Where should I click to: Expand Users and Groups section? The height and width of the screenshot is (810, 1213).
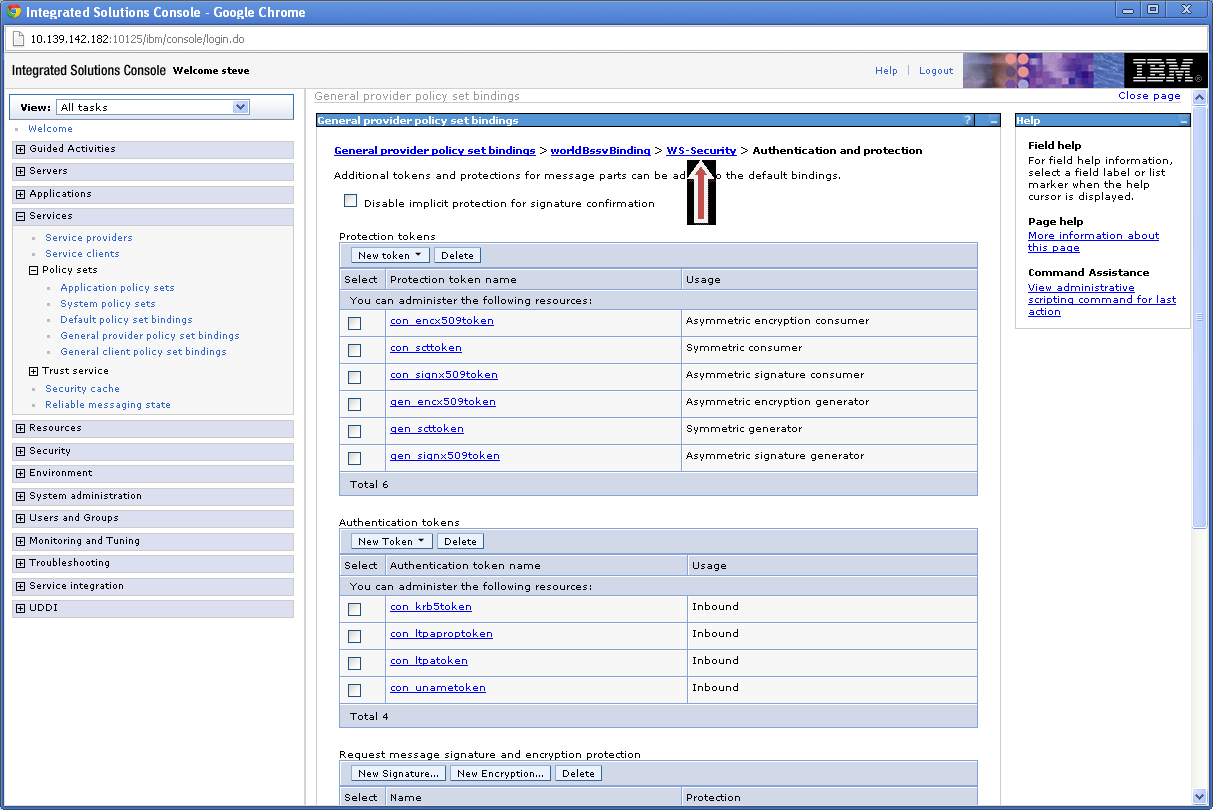click(x=21, y=518)
